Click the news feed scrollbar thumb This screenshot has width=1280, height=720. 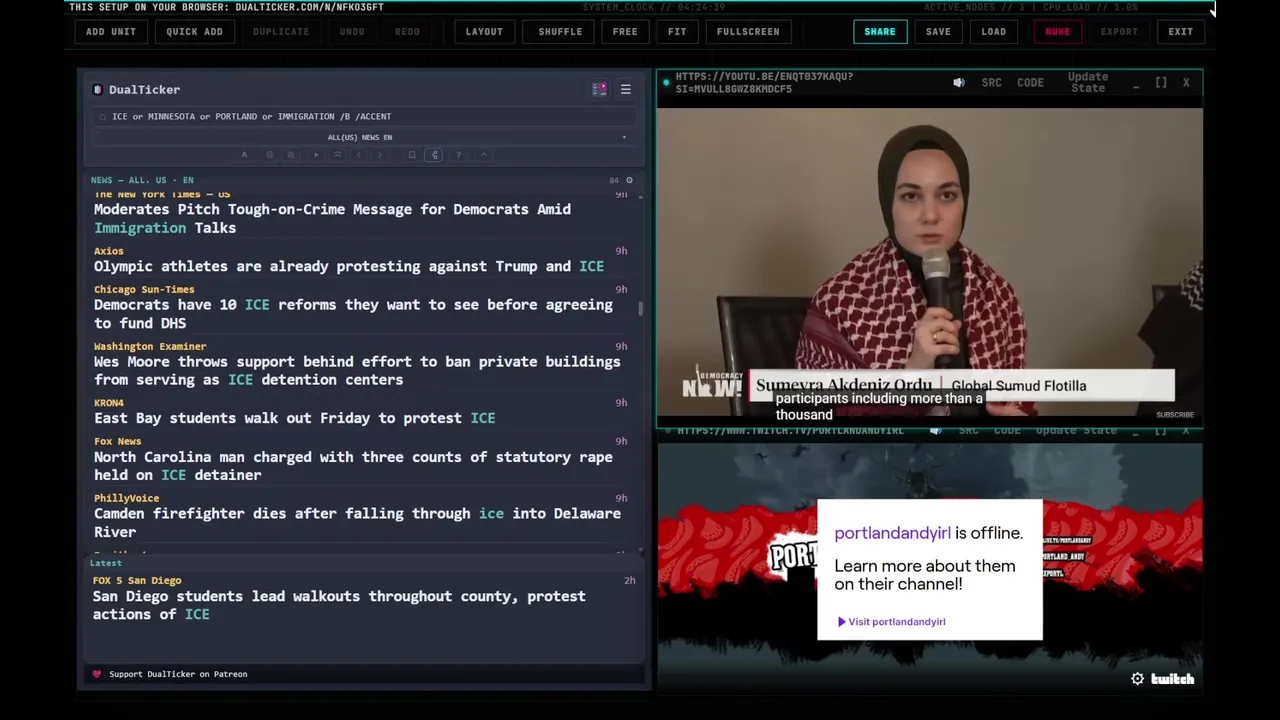641,308
